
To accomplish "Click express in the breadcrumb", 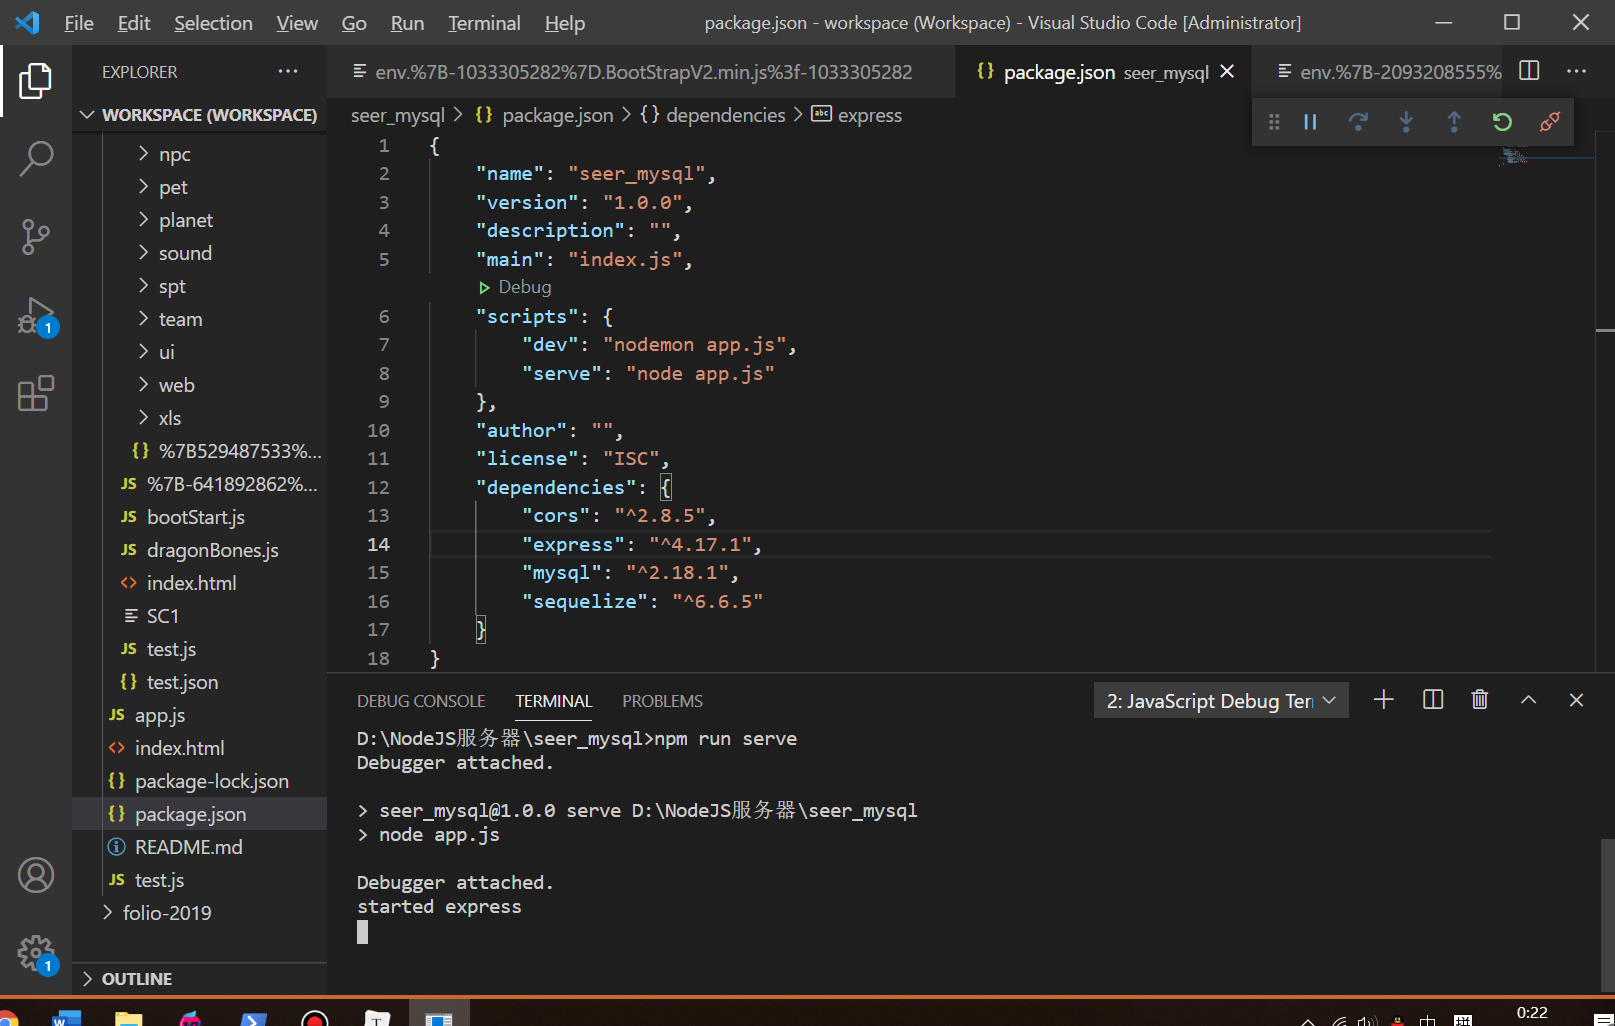I will tap(869, 115).
